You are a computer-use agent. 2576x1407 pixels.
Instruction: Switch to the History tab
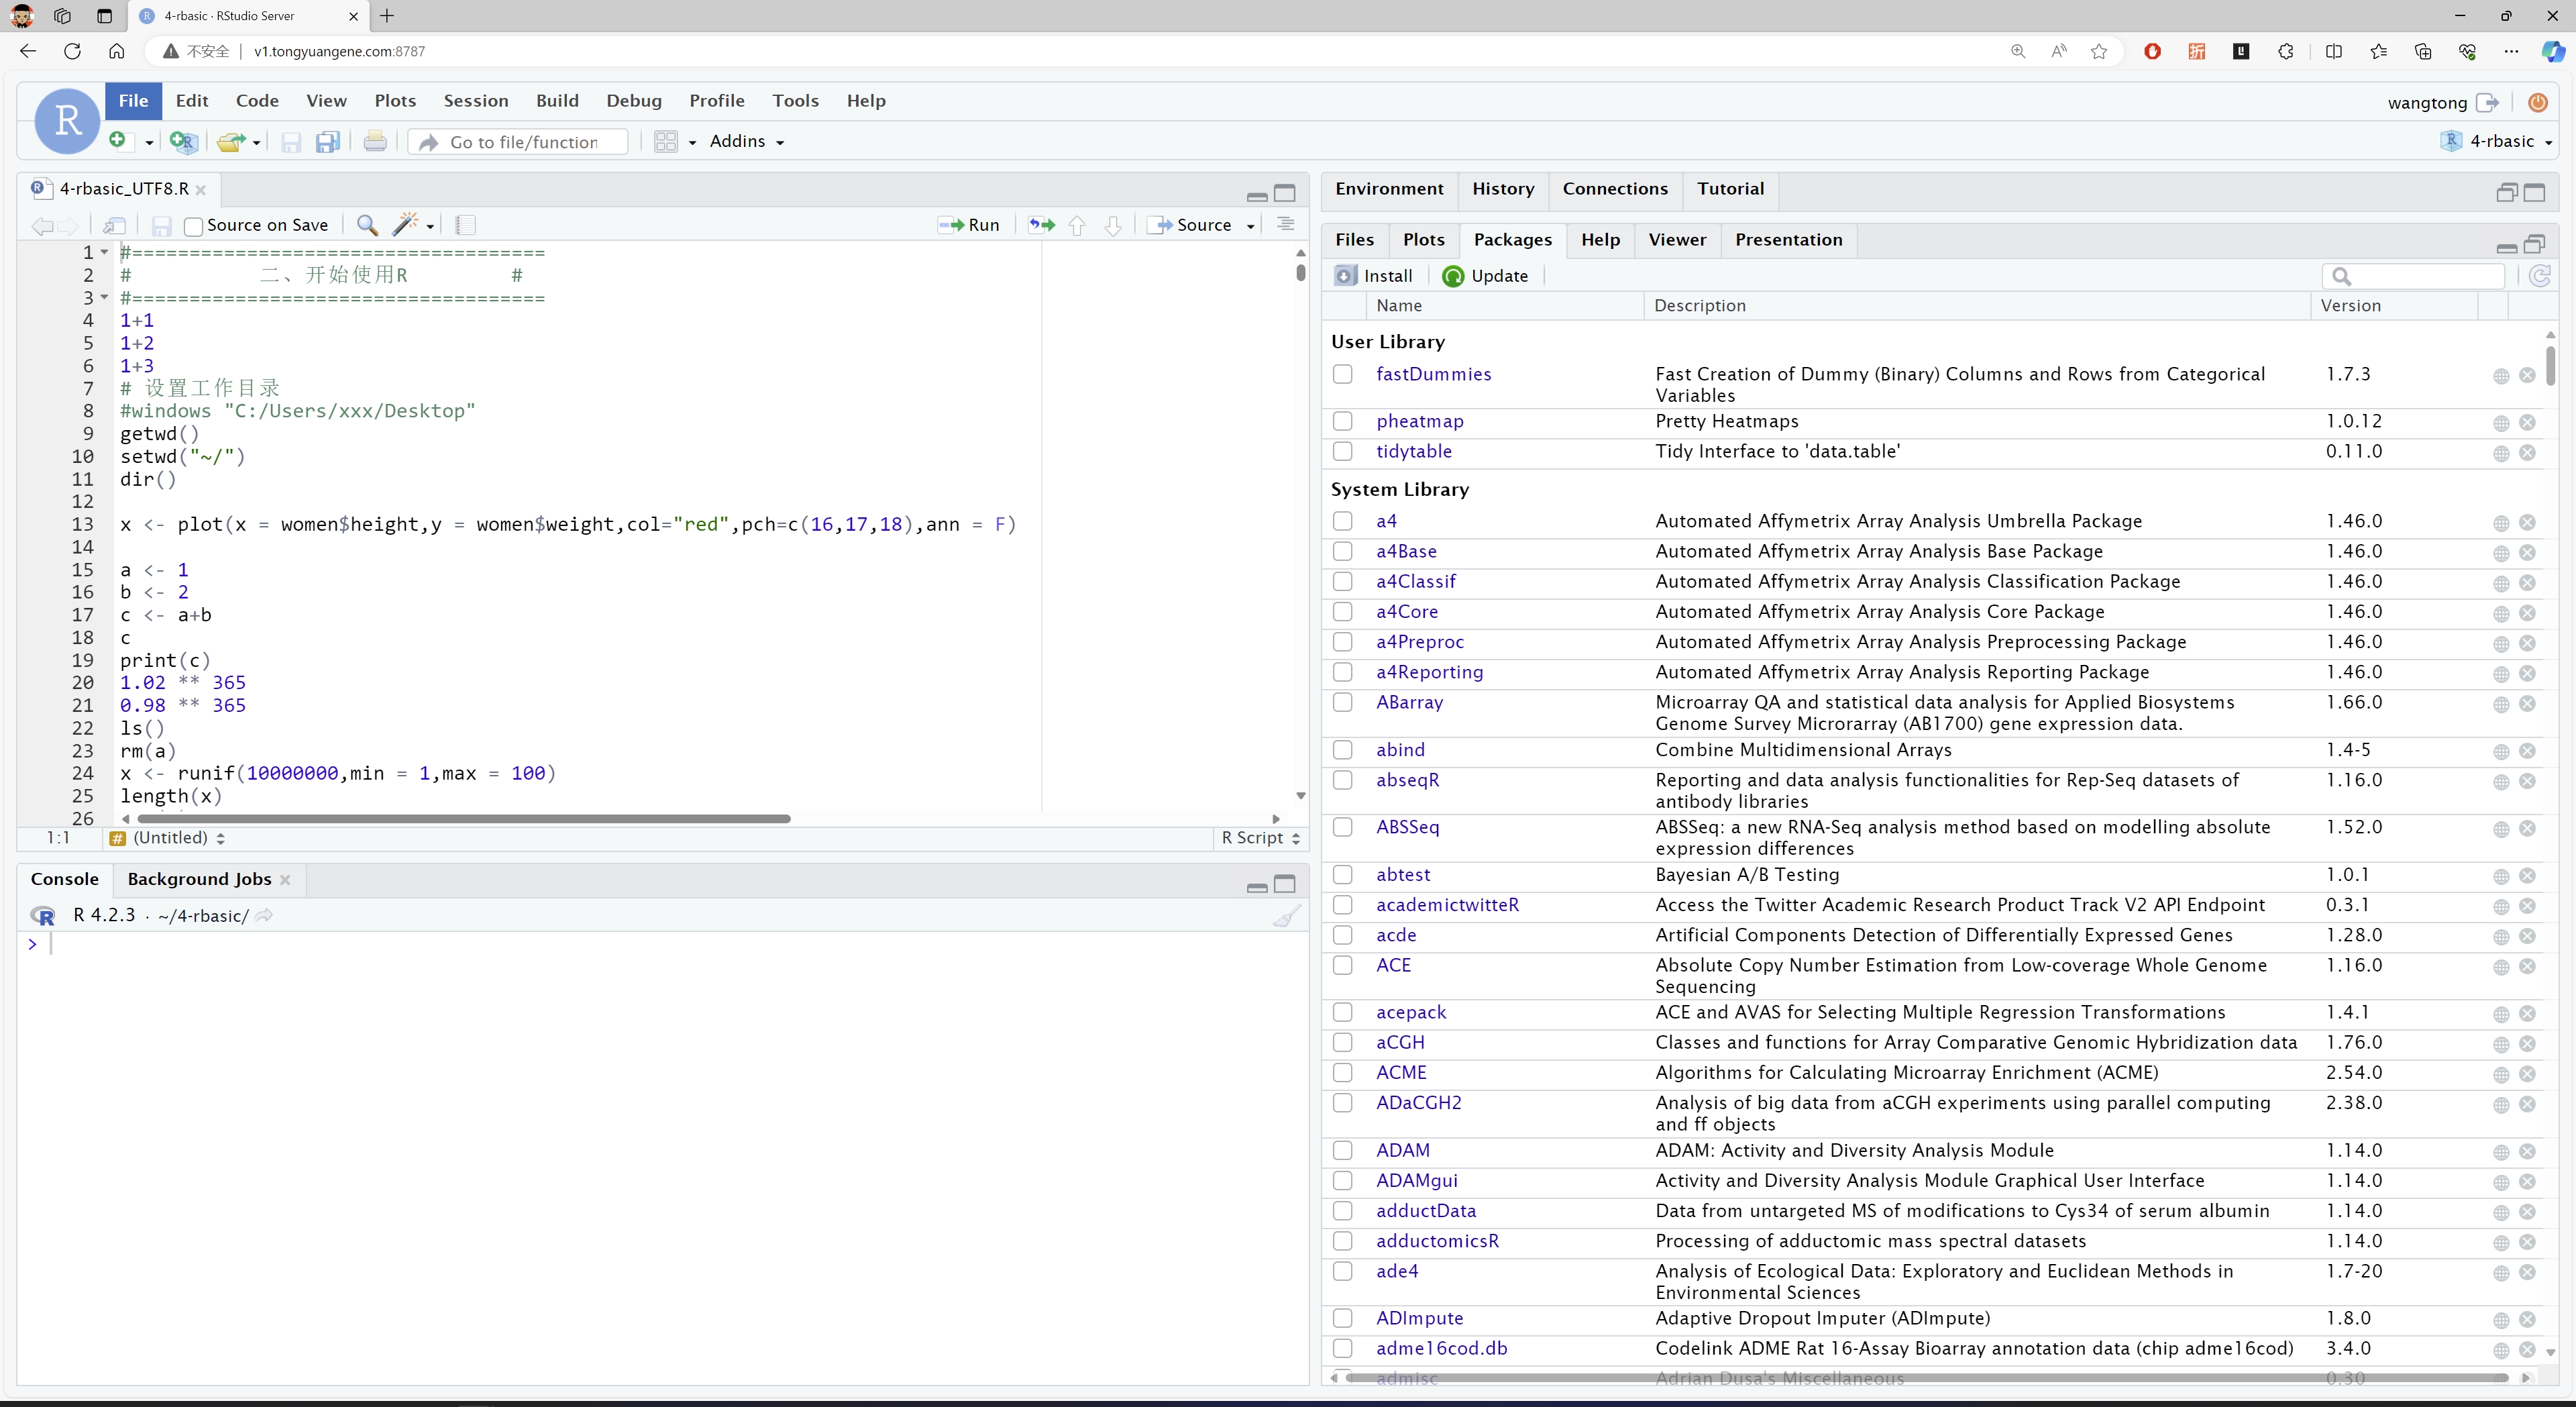[x=1502, y=189]
